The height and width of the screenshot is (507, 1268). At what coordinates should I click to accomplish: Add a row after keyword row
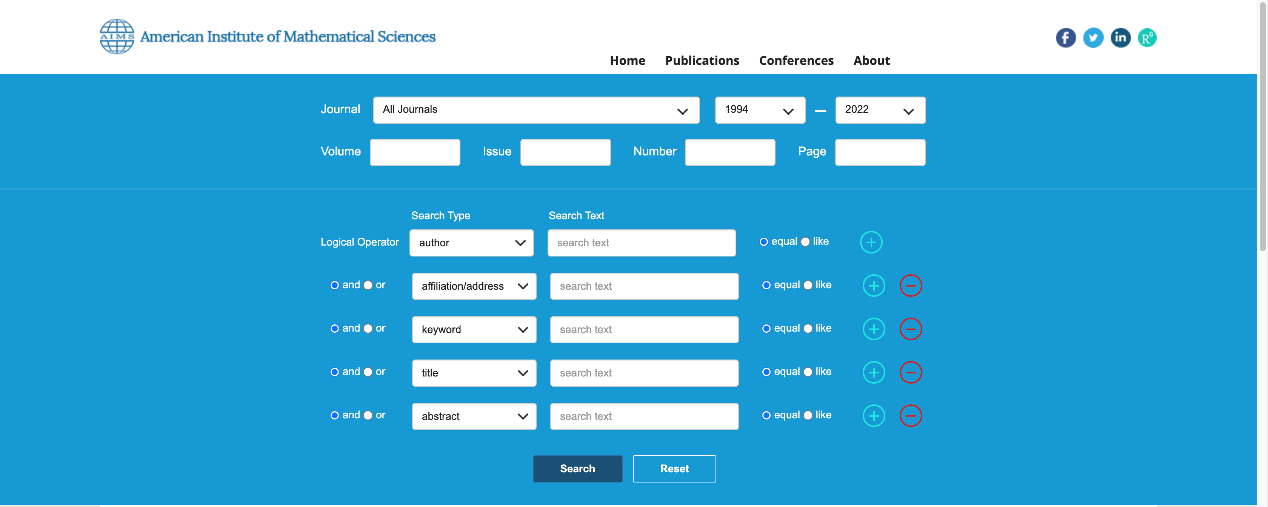[x=873, y=329]
